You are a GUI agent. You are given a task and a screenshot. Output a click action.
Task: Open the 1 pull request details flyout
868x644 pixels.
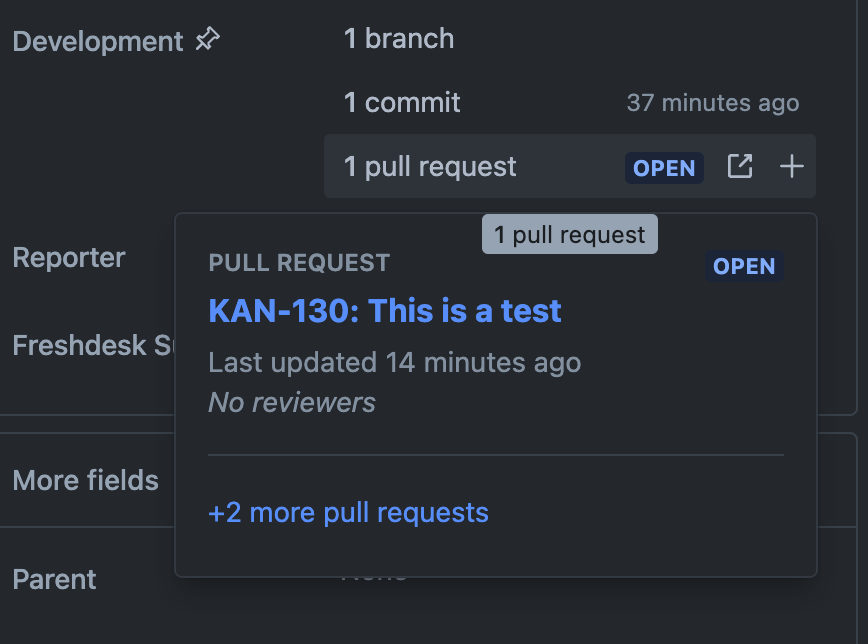429,166
